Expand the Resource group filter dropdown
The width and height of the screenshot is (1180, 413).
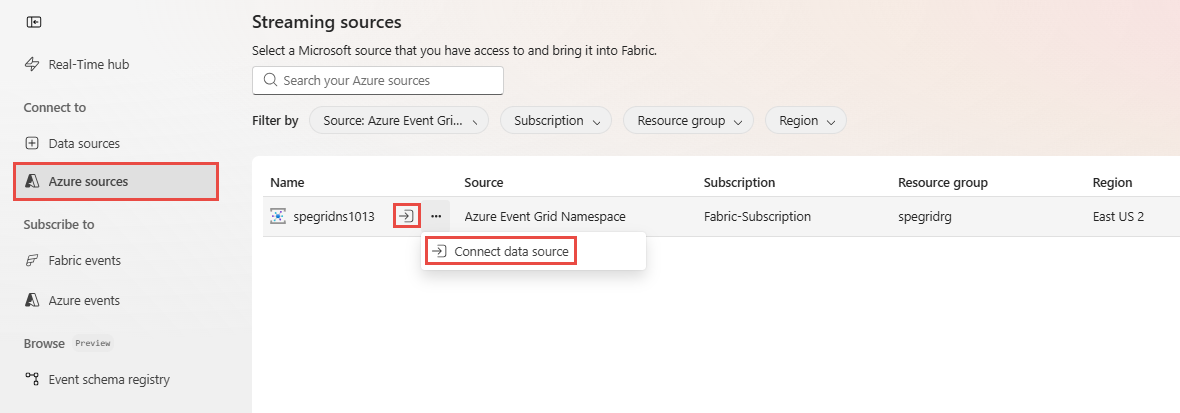(x=688, y=121)
